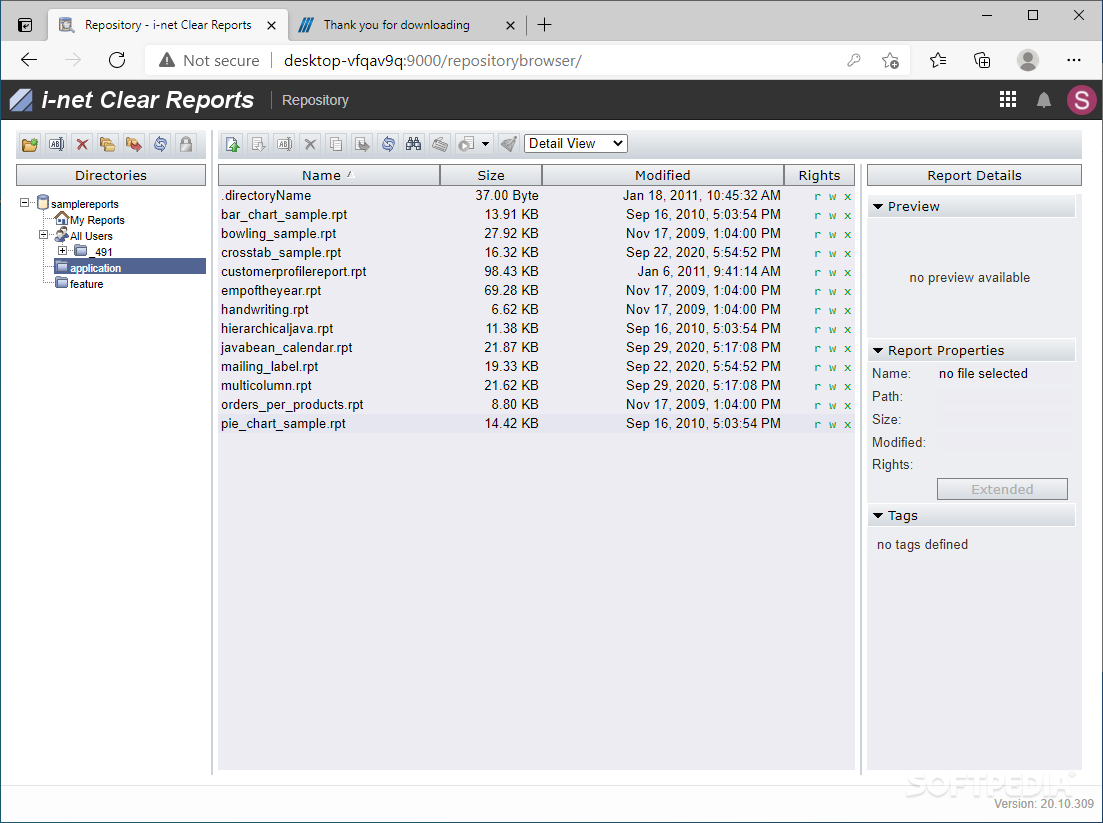Viewport: 1103px width, 823px height.
Task: Click the move report icon in file toolbar
Action: tap(362, 144)
